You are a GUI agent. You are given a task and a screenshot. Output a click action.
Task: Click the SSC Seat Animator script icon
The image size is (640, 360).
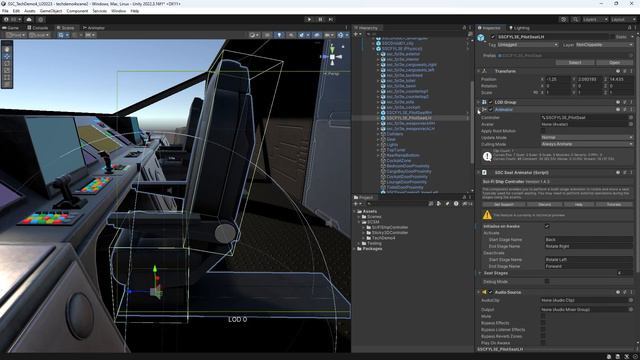click(484, 173)
